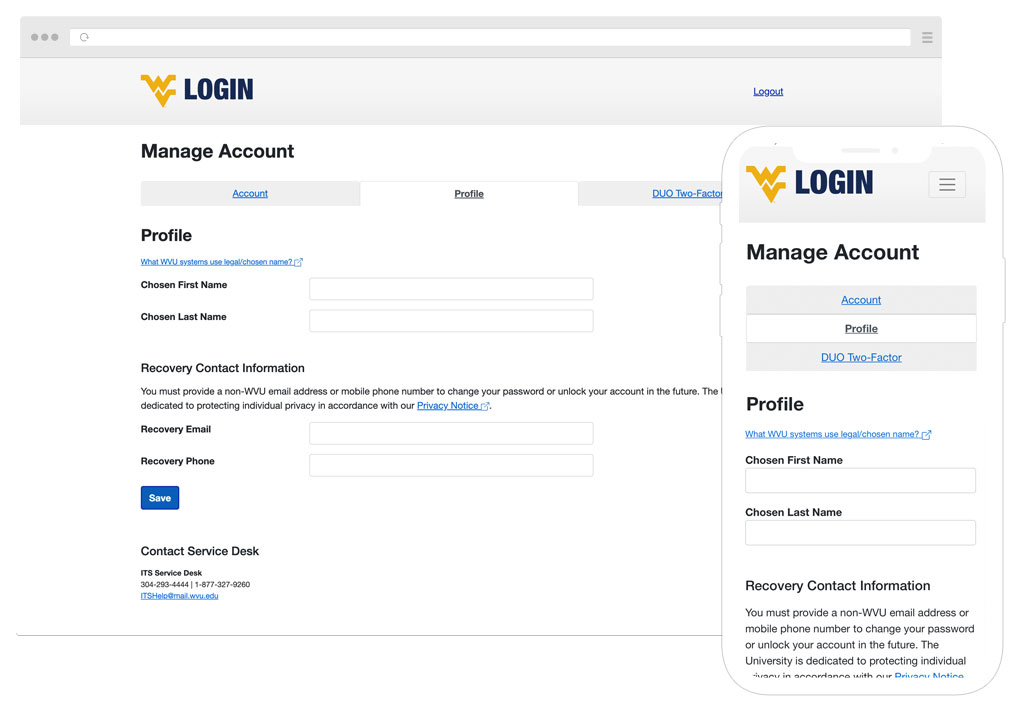Open the DUO Two-Factor tab on desktop
Image resolution: width=1024 pixels, height=710 pixels.
tap(686, 194)
